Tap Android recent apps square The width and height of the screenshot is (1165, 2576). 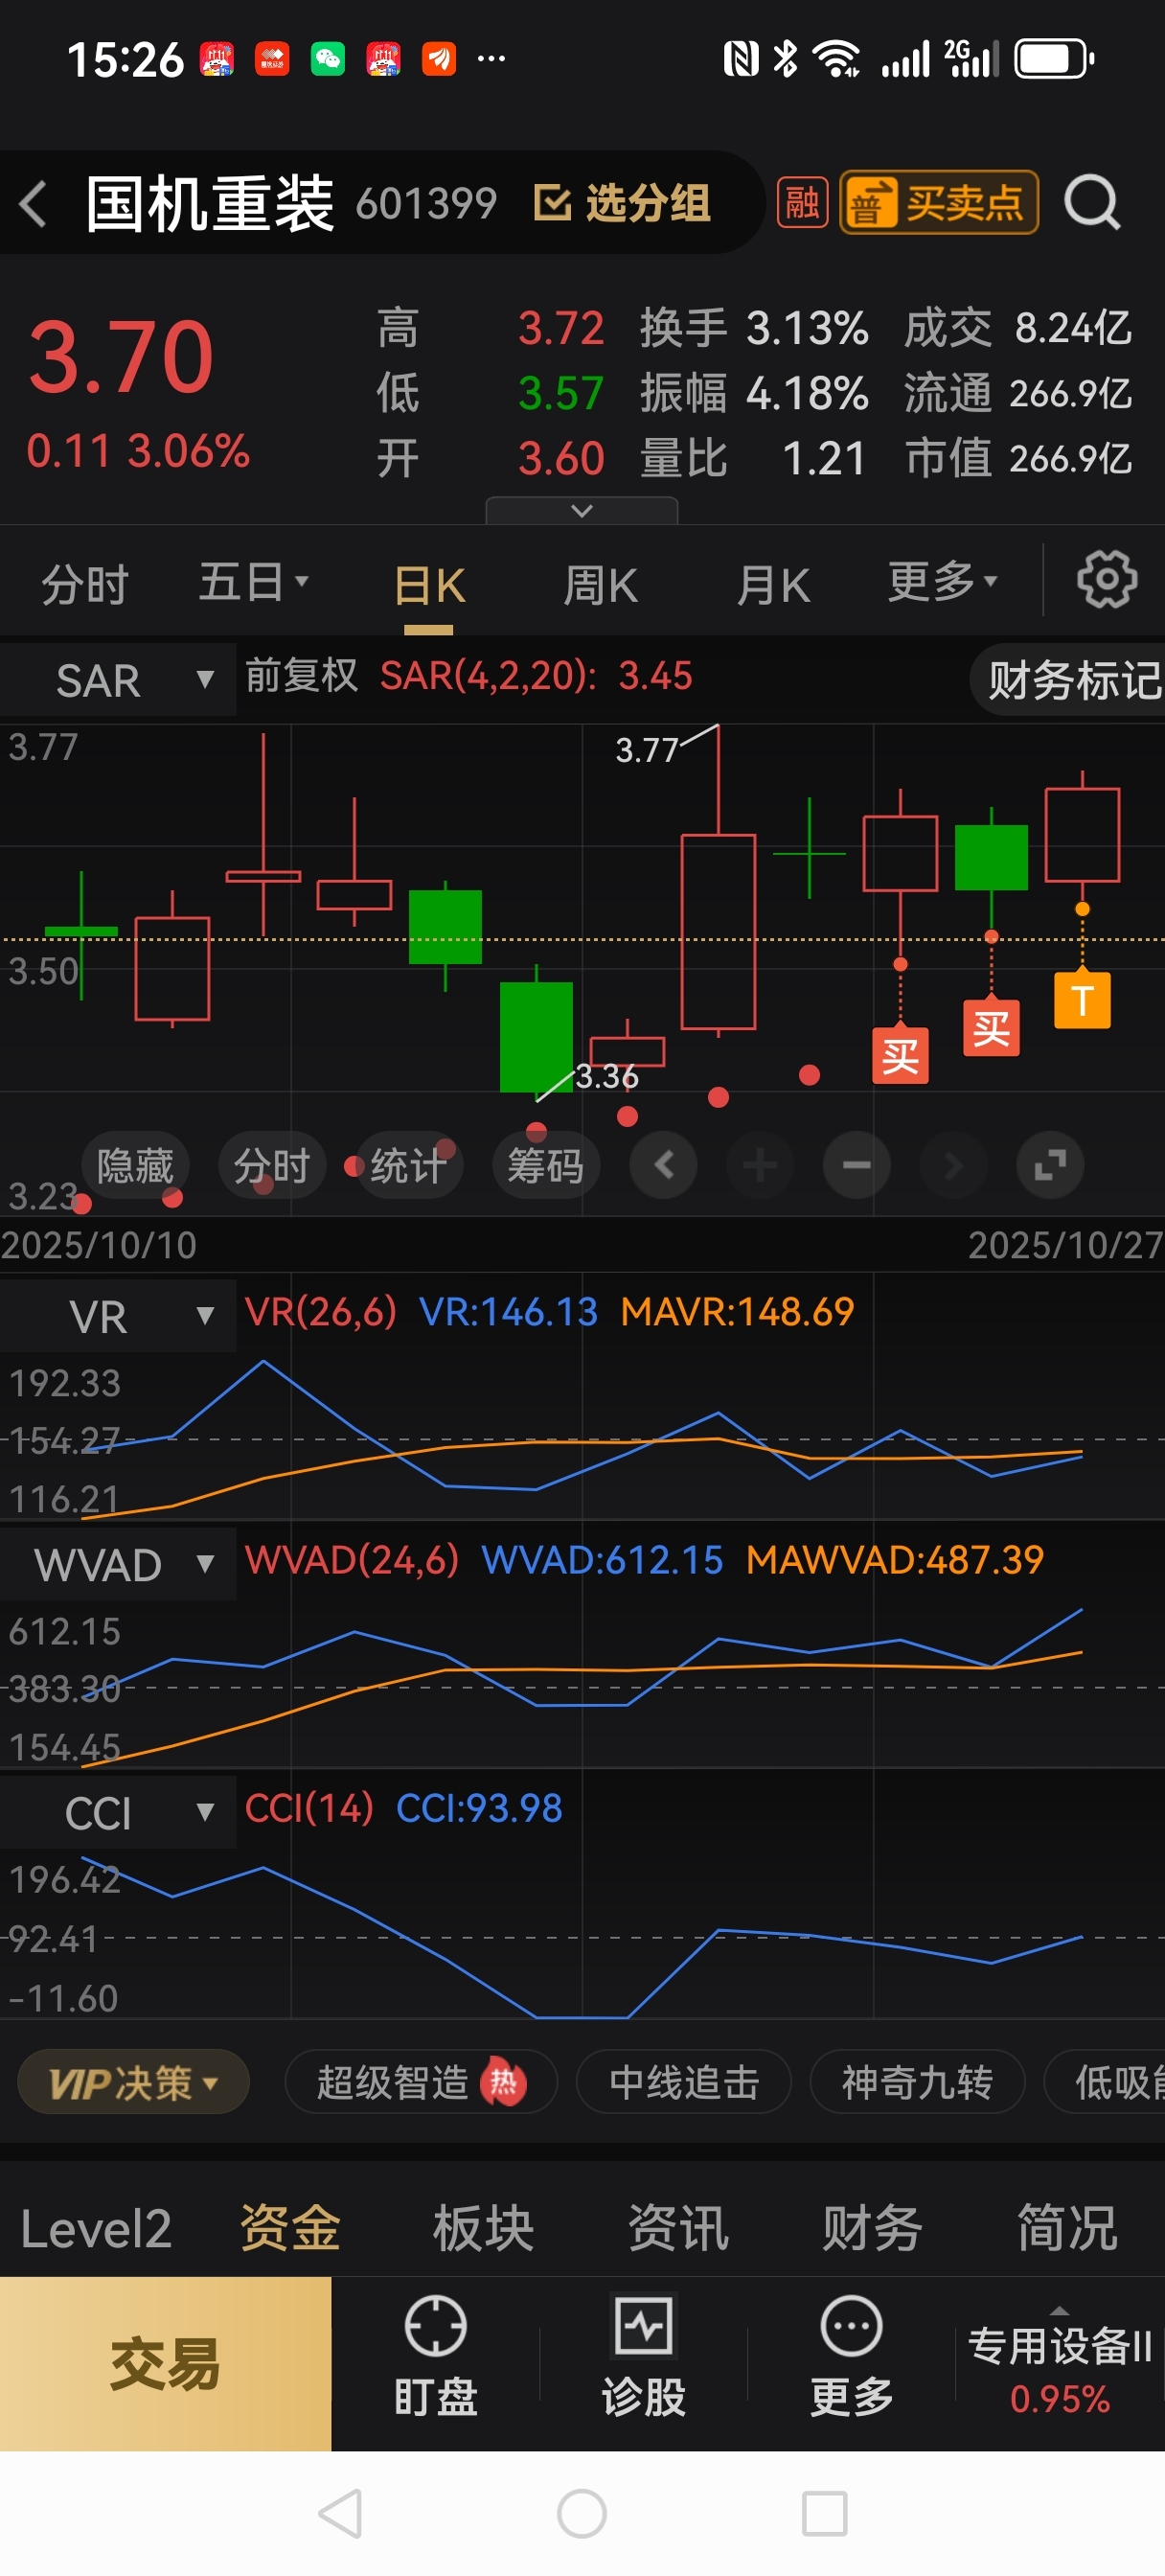(x=825, y=2513)
